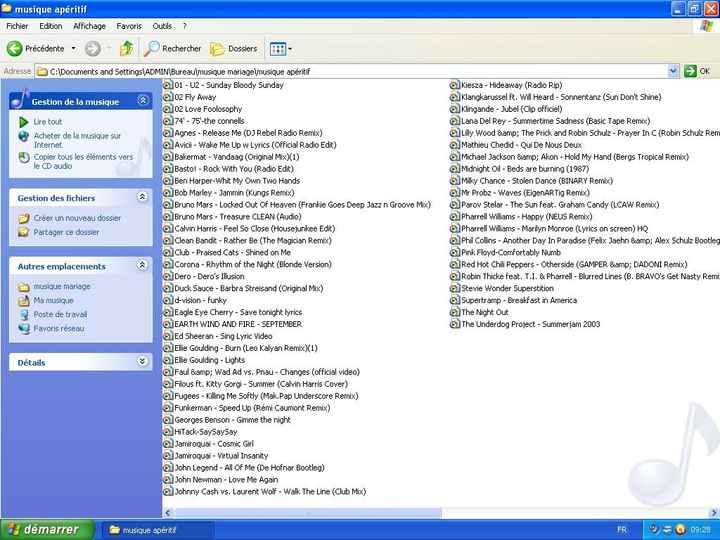
Task: Click audio file icon of 01 - U2 - Sunday Bloody Sunday
Action: click(168, 85)
